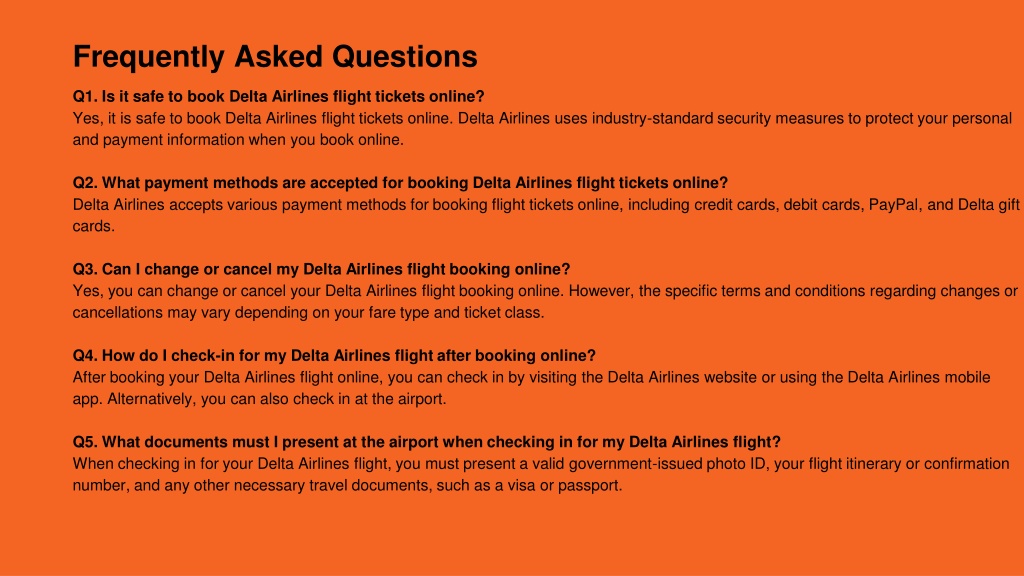This screenshot has width=1024, height=576.
Task: Click the answer line about fare type
Action: [x=308, y=313]
